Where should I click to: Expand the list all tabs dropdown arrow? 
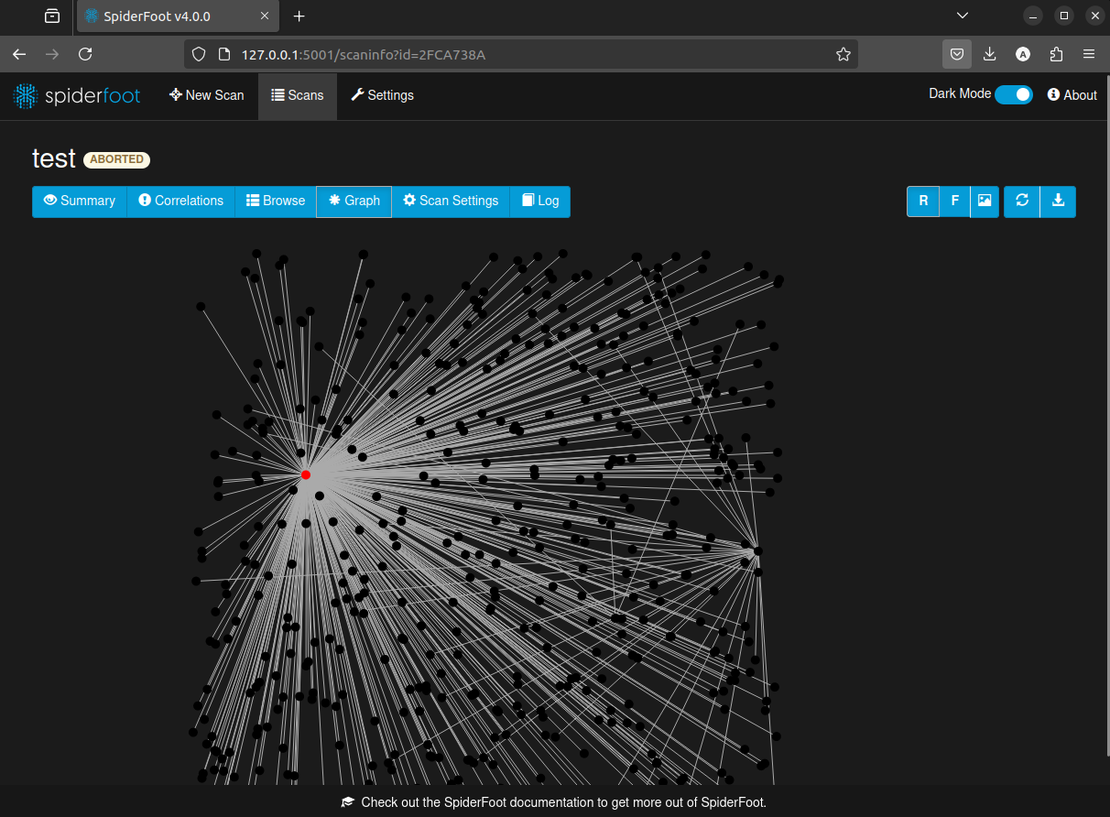[962, 16]
